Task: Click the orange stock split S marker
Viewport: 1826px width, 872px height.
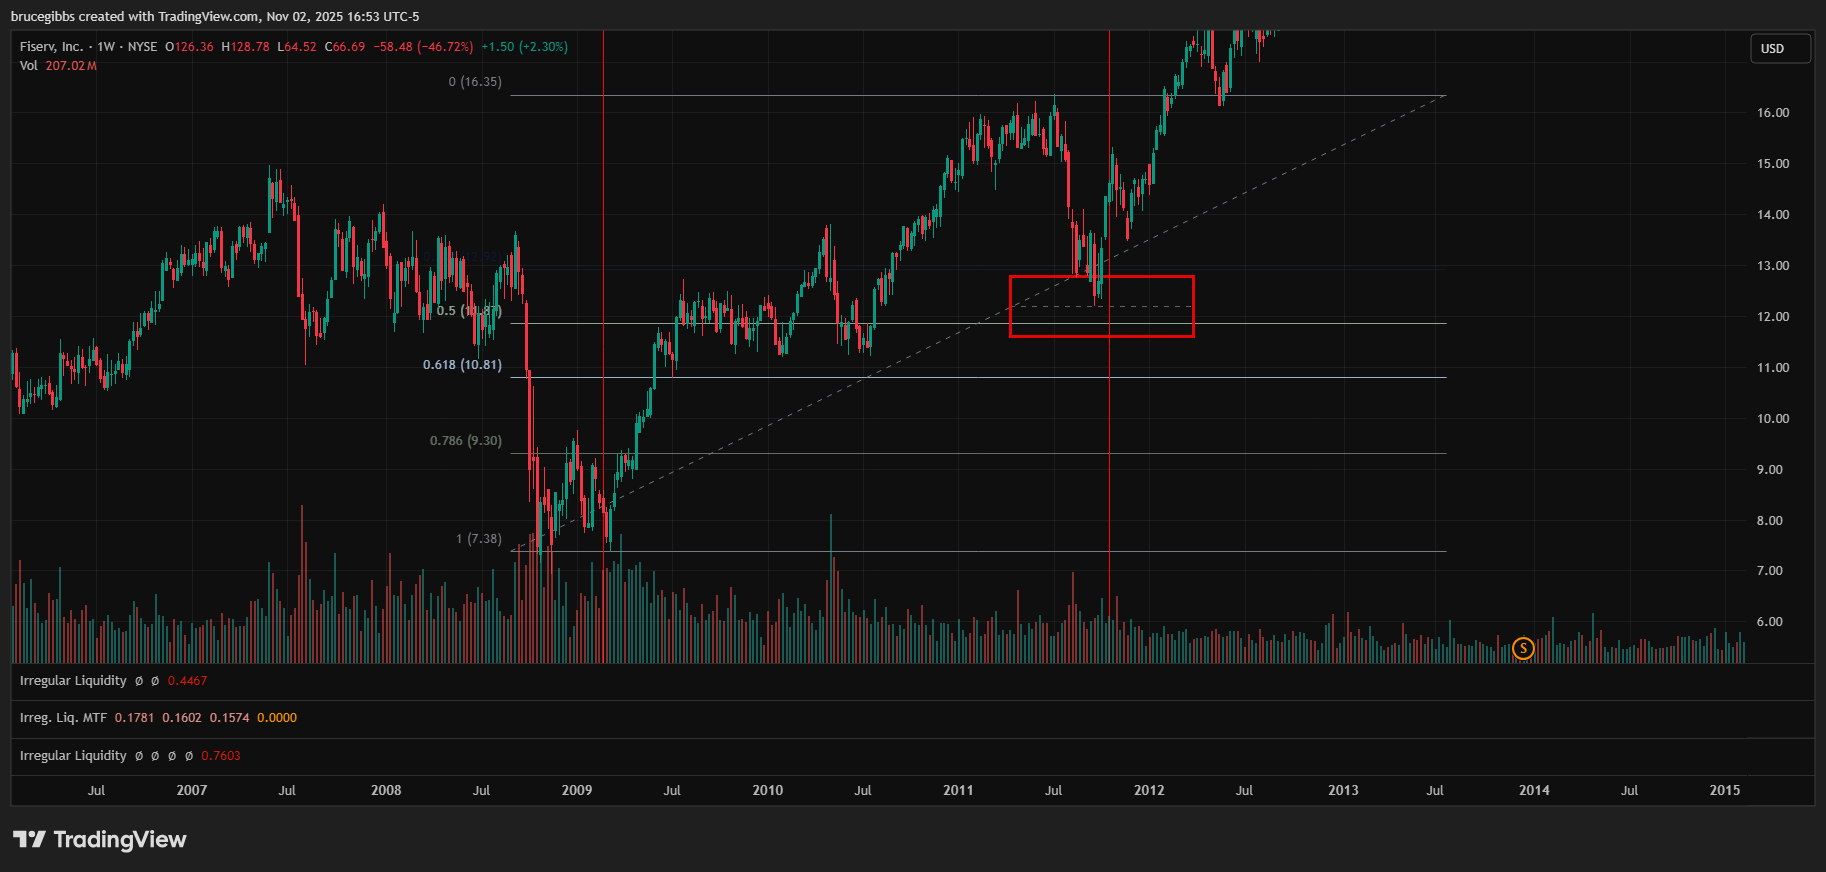Action: coord(1522,649)
